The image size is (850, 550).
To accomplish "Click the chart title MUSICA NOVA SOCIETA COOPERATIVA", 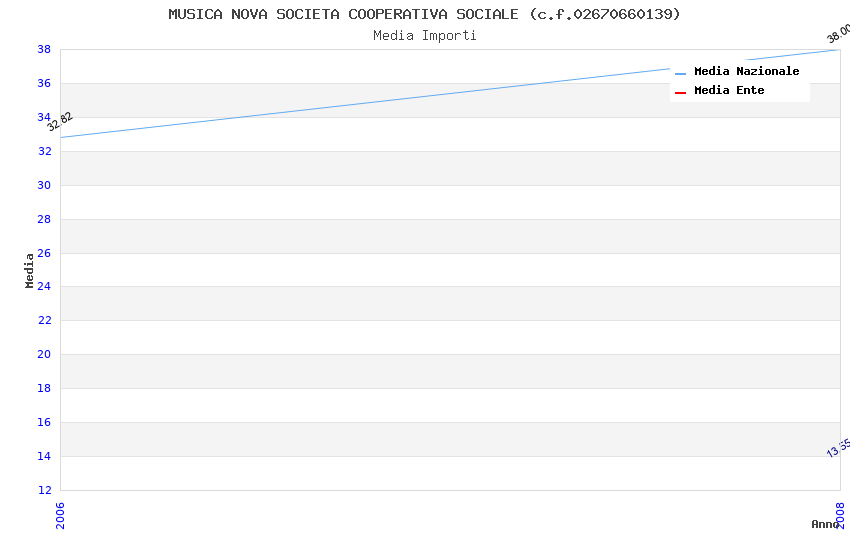I will pyautogui.click(x=424, y=14).
